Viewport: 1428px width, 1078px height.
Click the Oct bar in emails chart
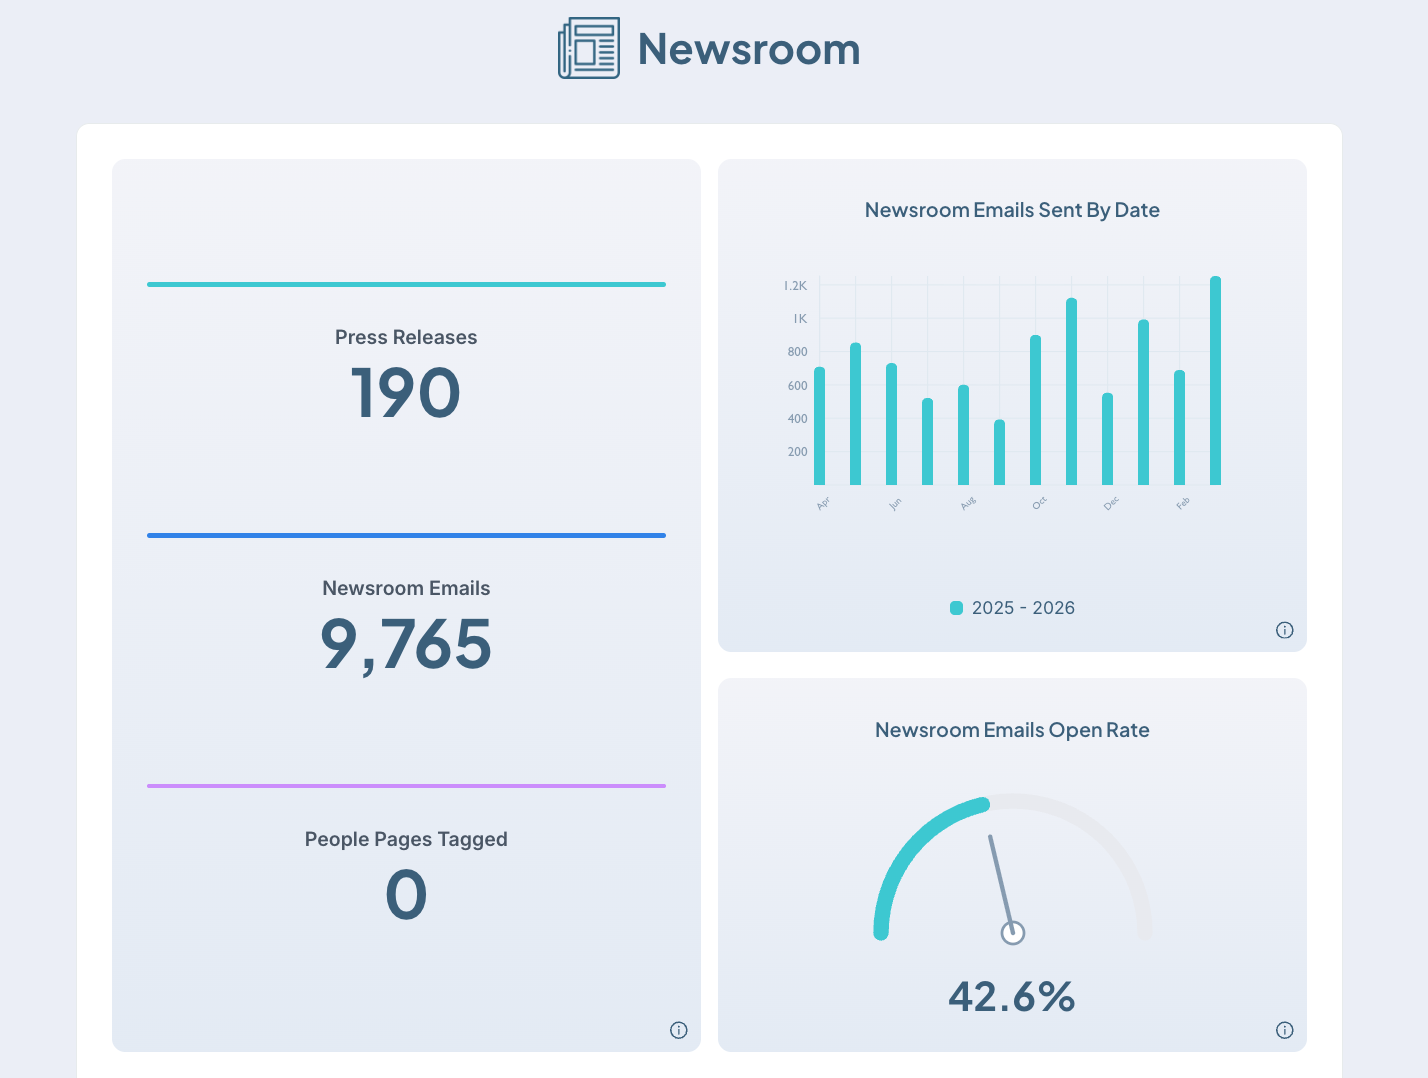1036,411
